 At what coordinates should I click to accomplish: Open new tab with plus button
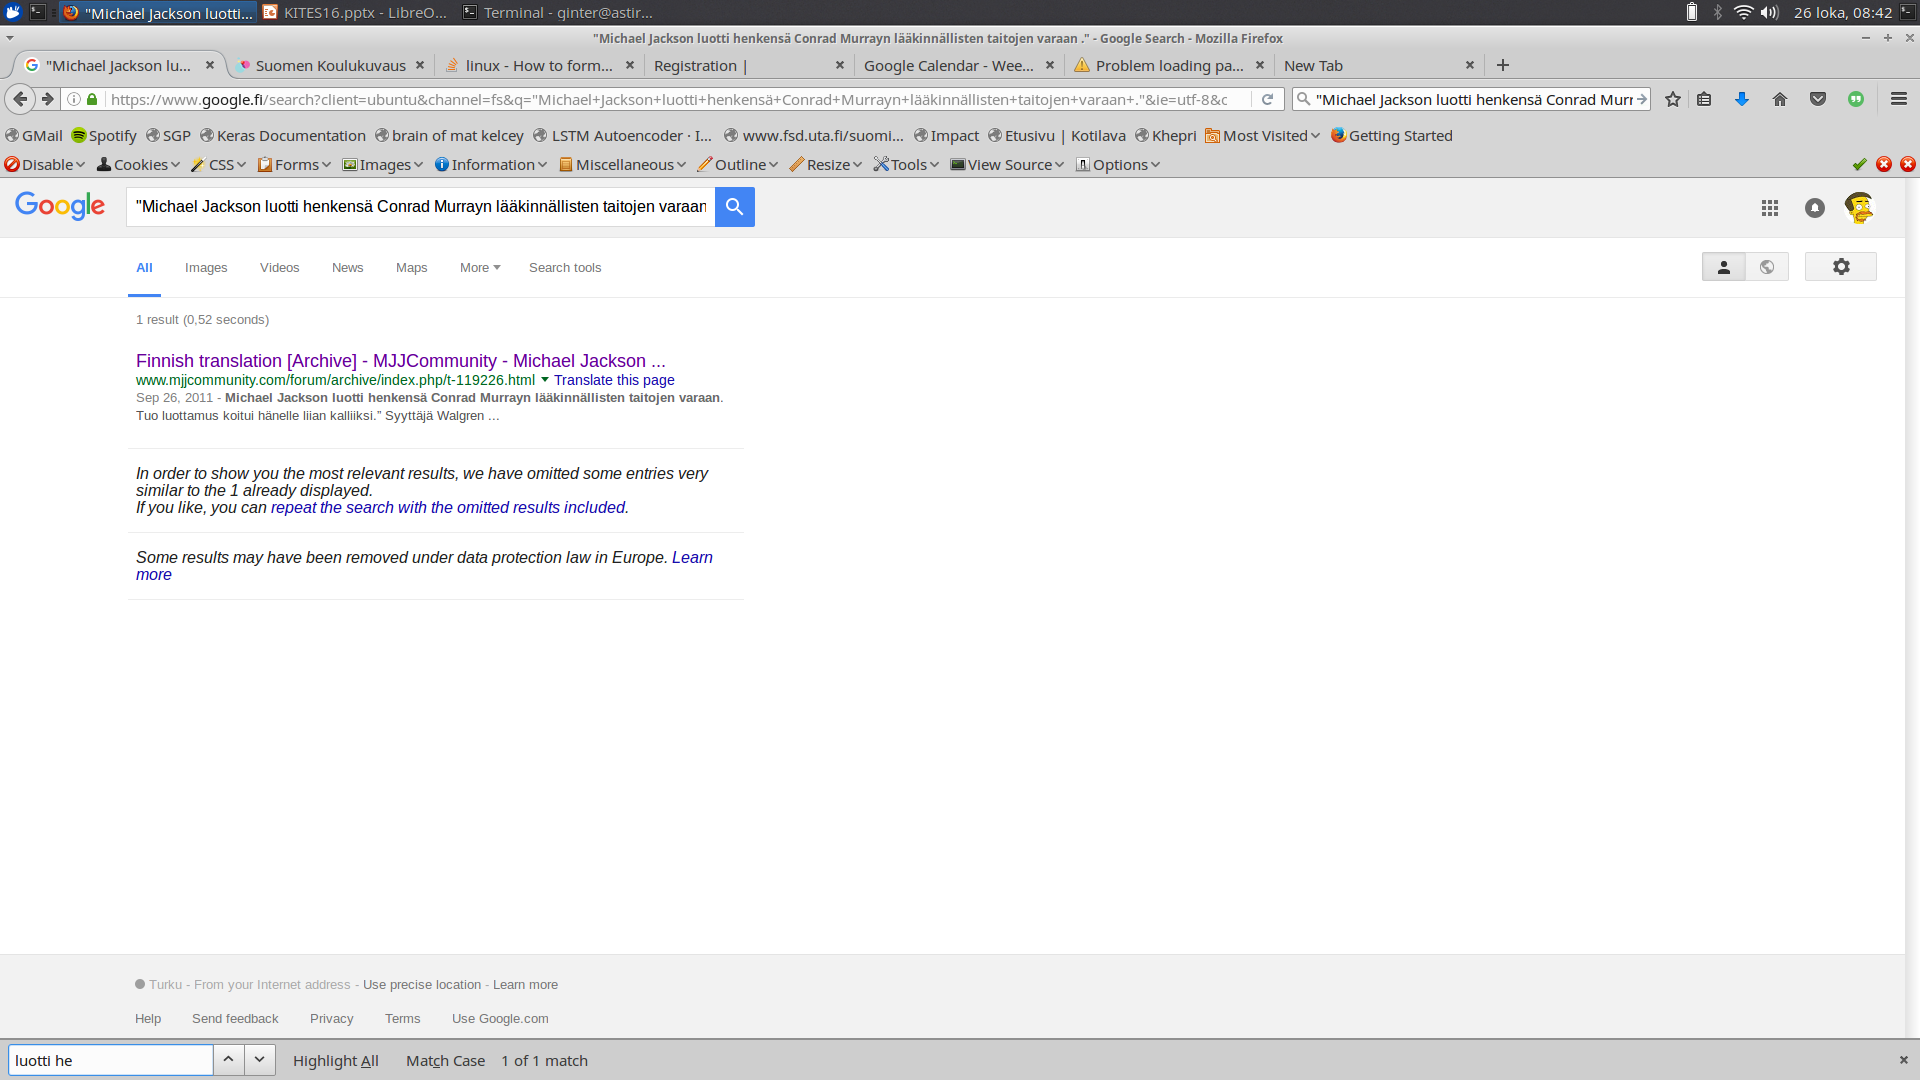coord(1502,65)
